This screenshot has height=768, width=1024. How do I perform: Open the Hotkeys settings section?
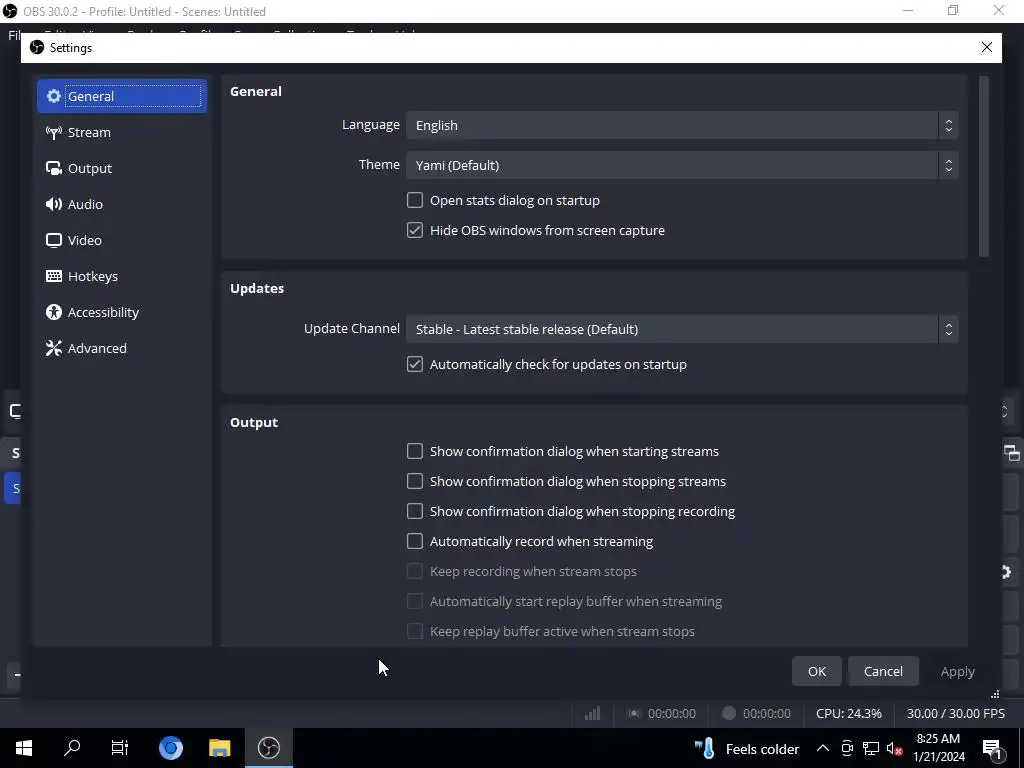click(121, 276)
